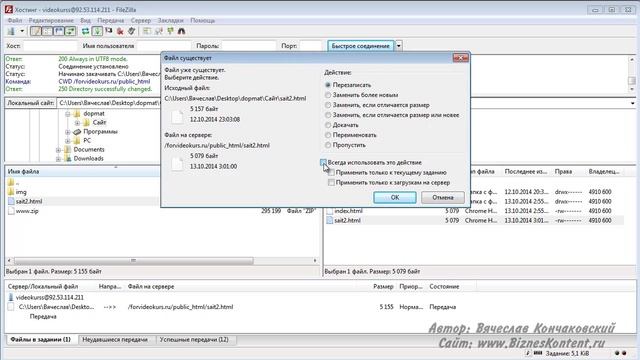Screen dimensions: 640x360
Task: Click www.zip file icon
Action: pos(11,211)
